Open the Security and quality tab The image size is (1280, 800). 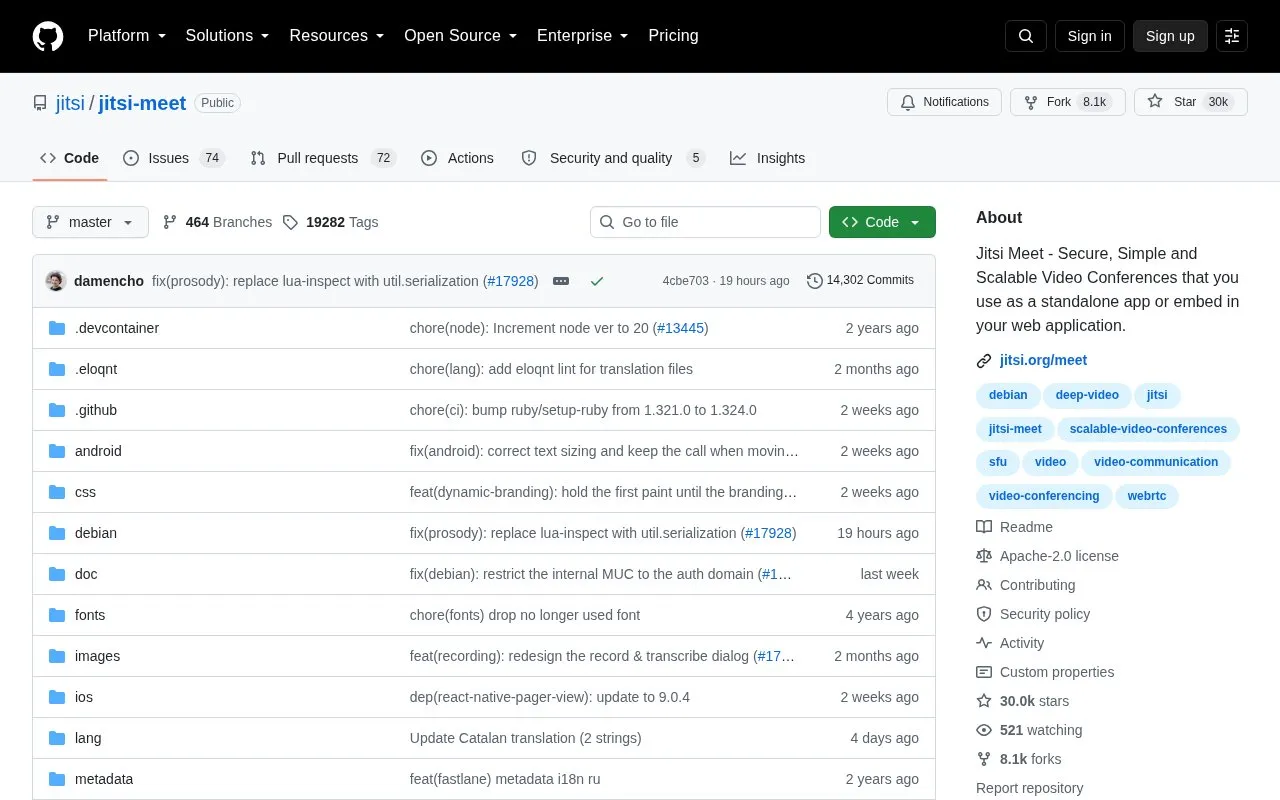click(612, 158)
